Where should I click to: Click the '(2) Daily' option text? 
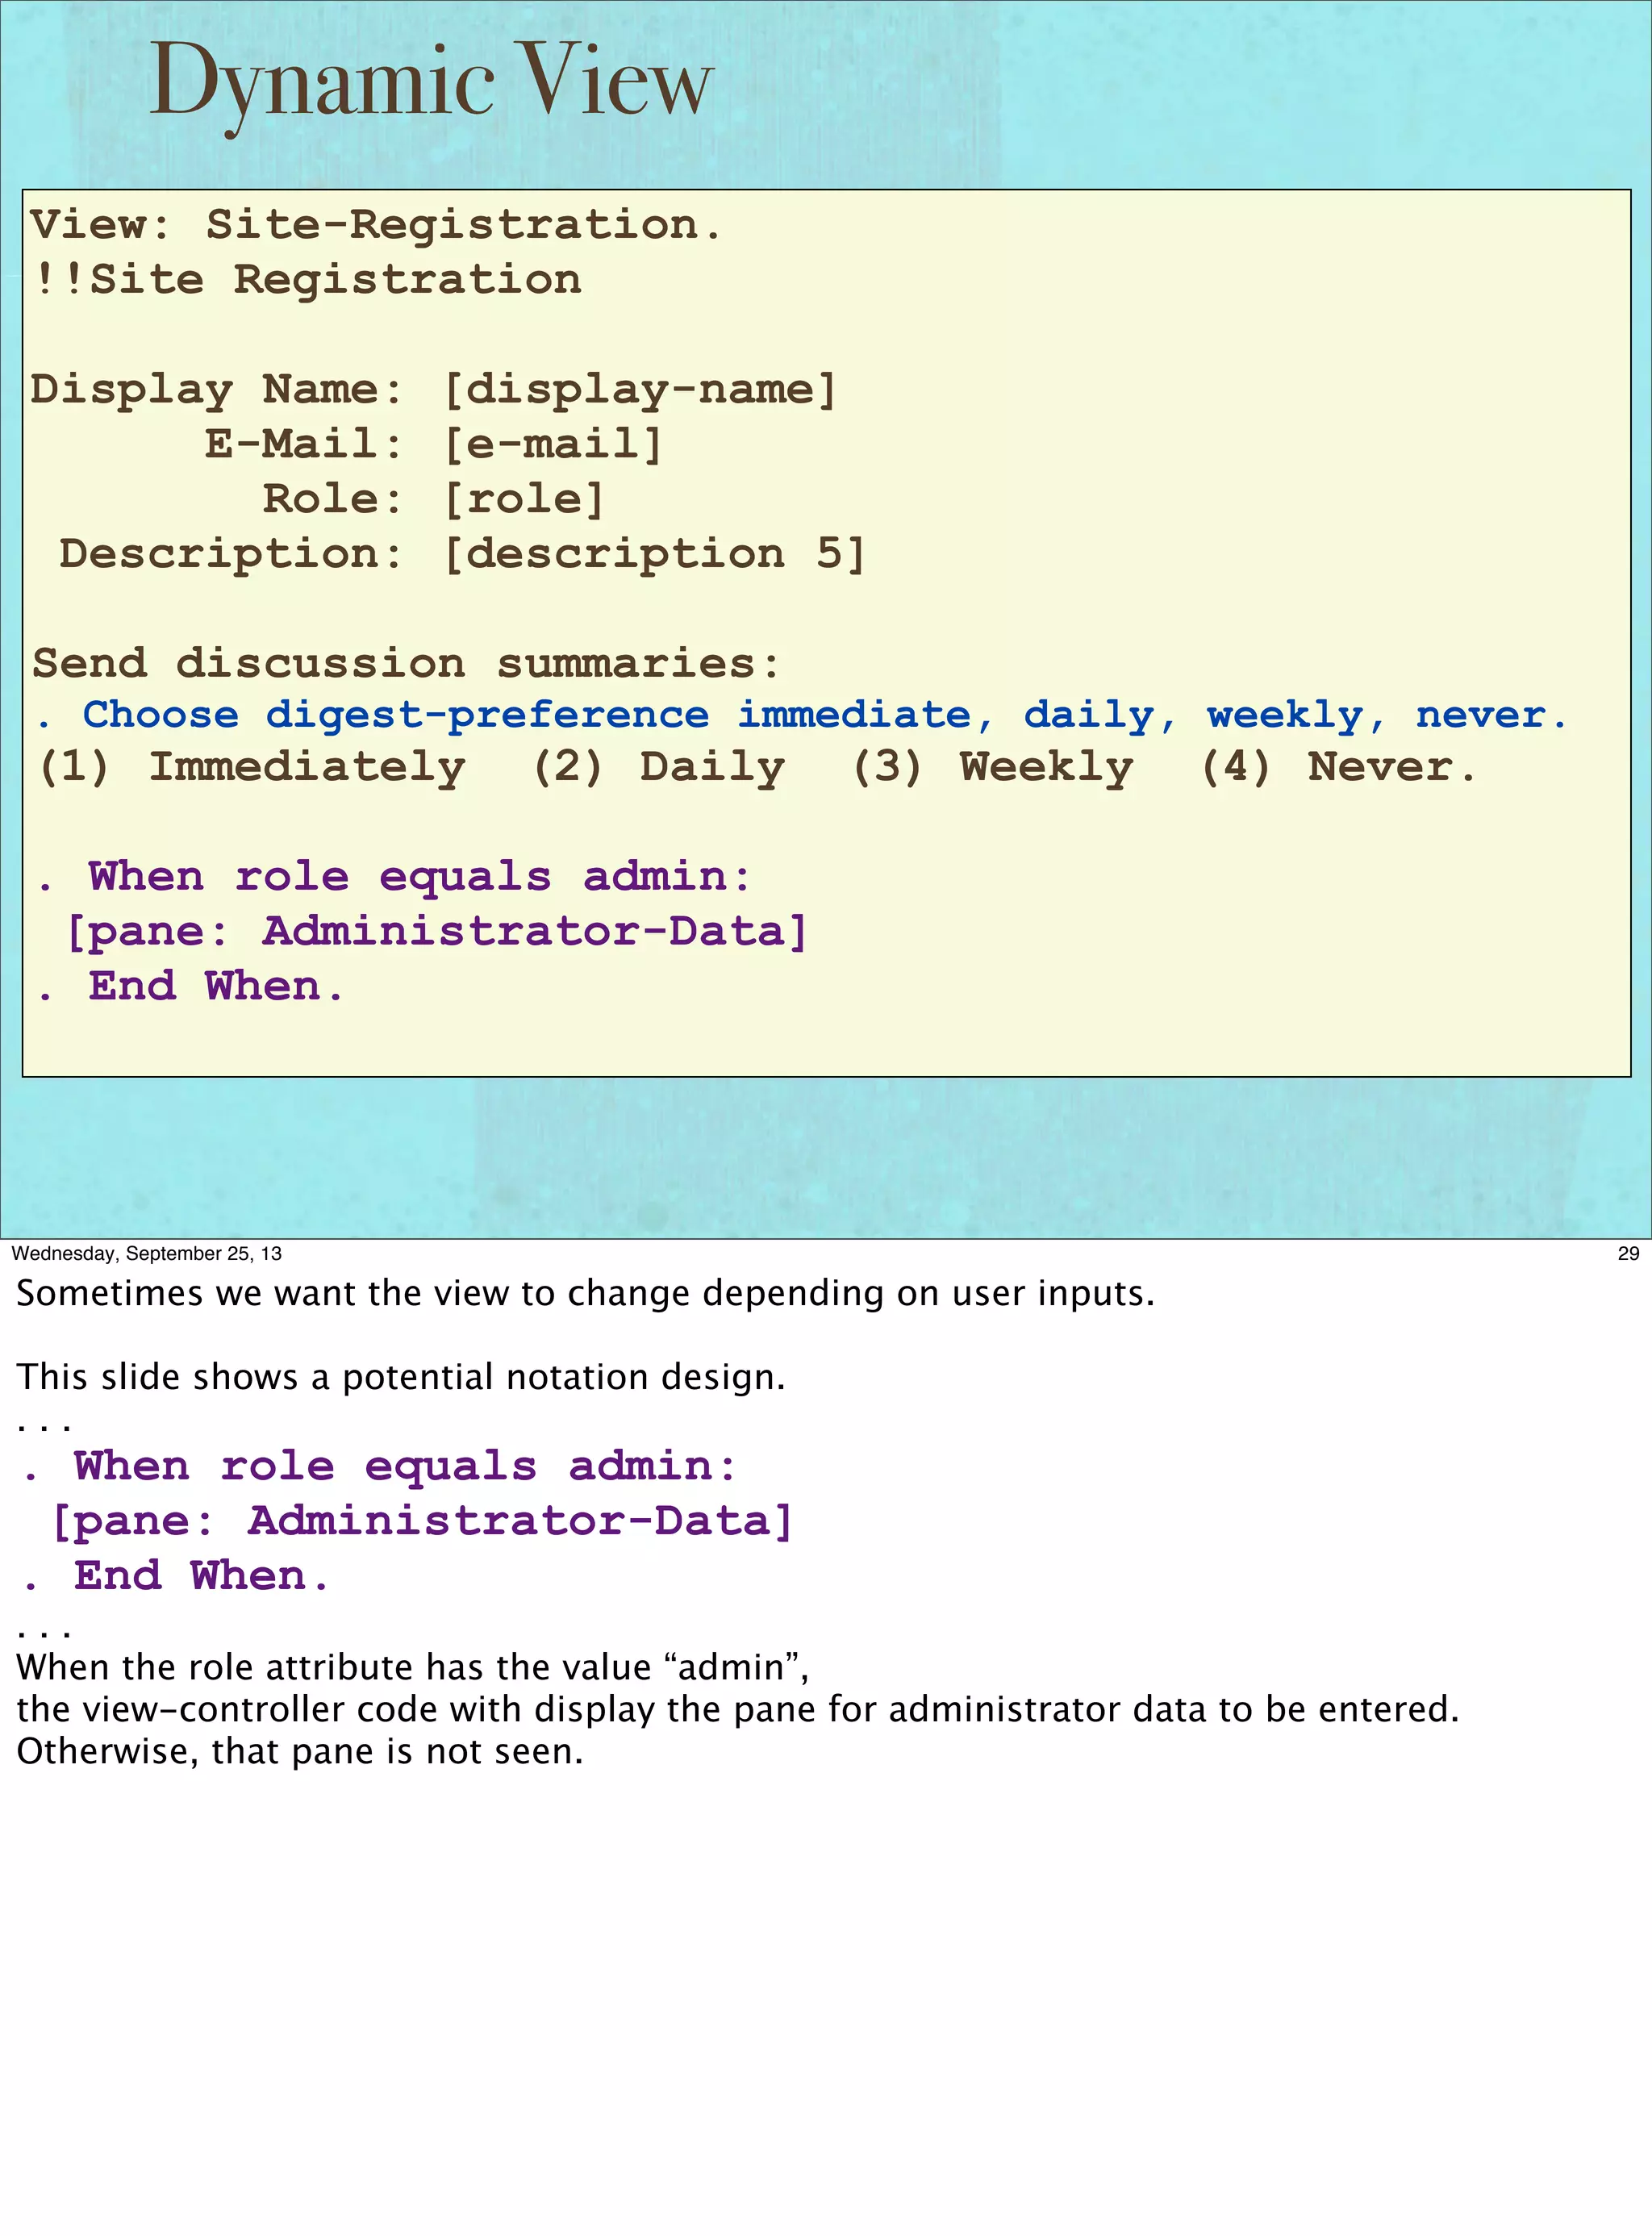pyautogui.click(x=658, y=768)
